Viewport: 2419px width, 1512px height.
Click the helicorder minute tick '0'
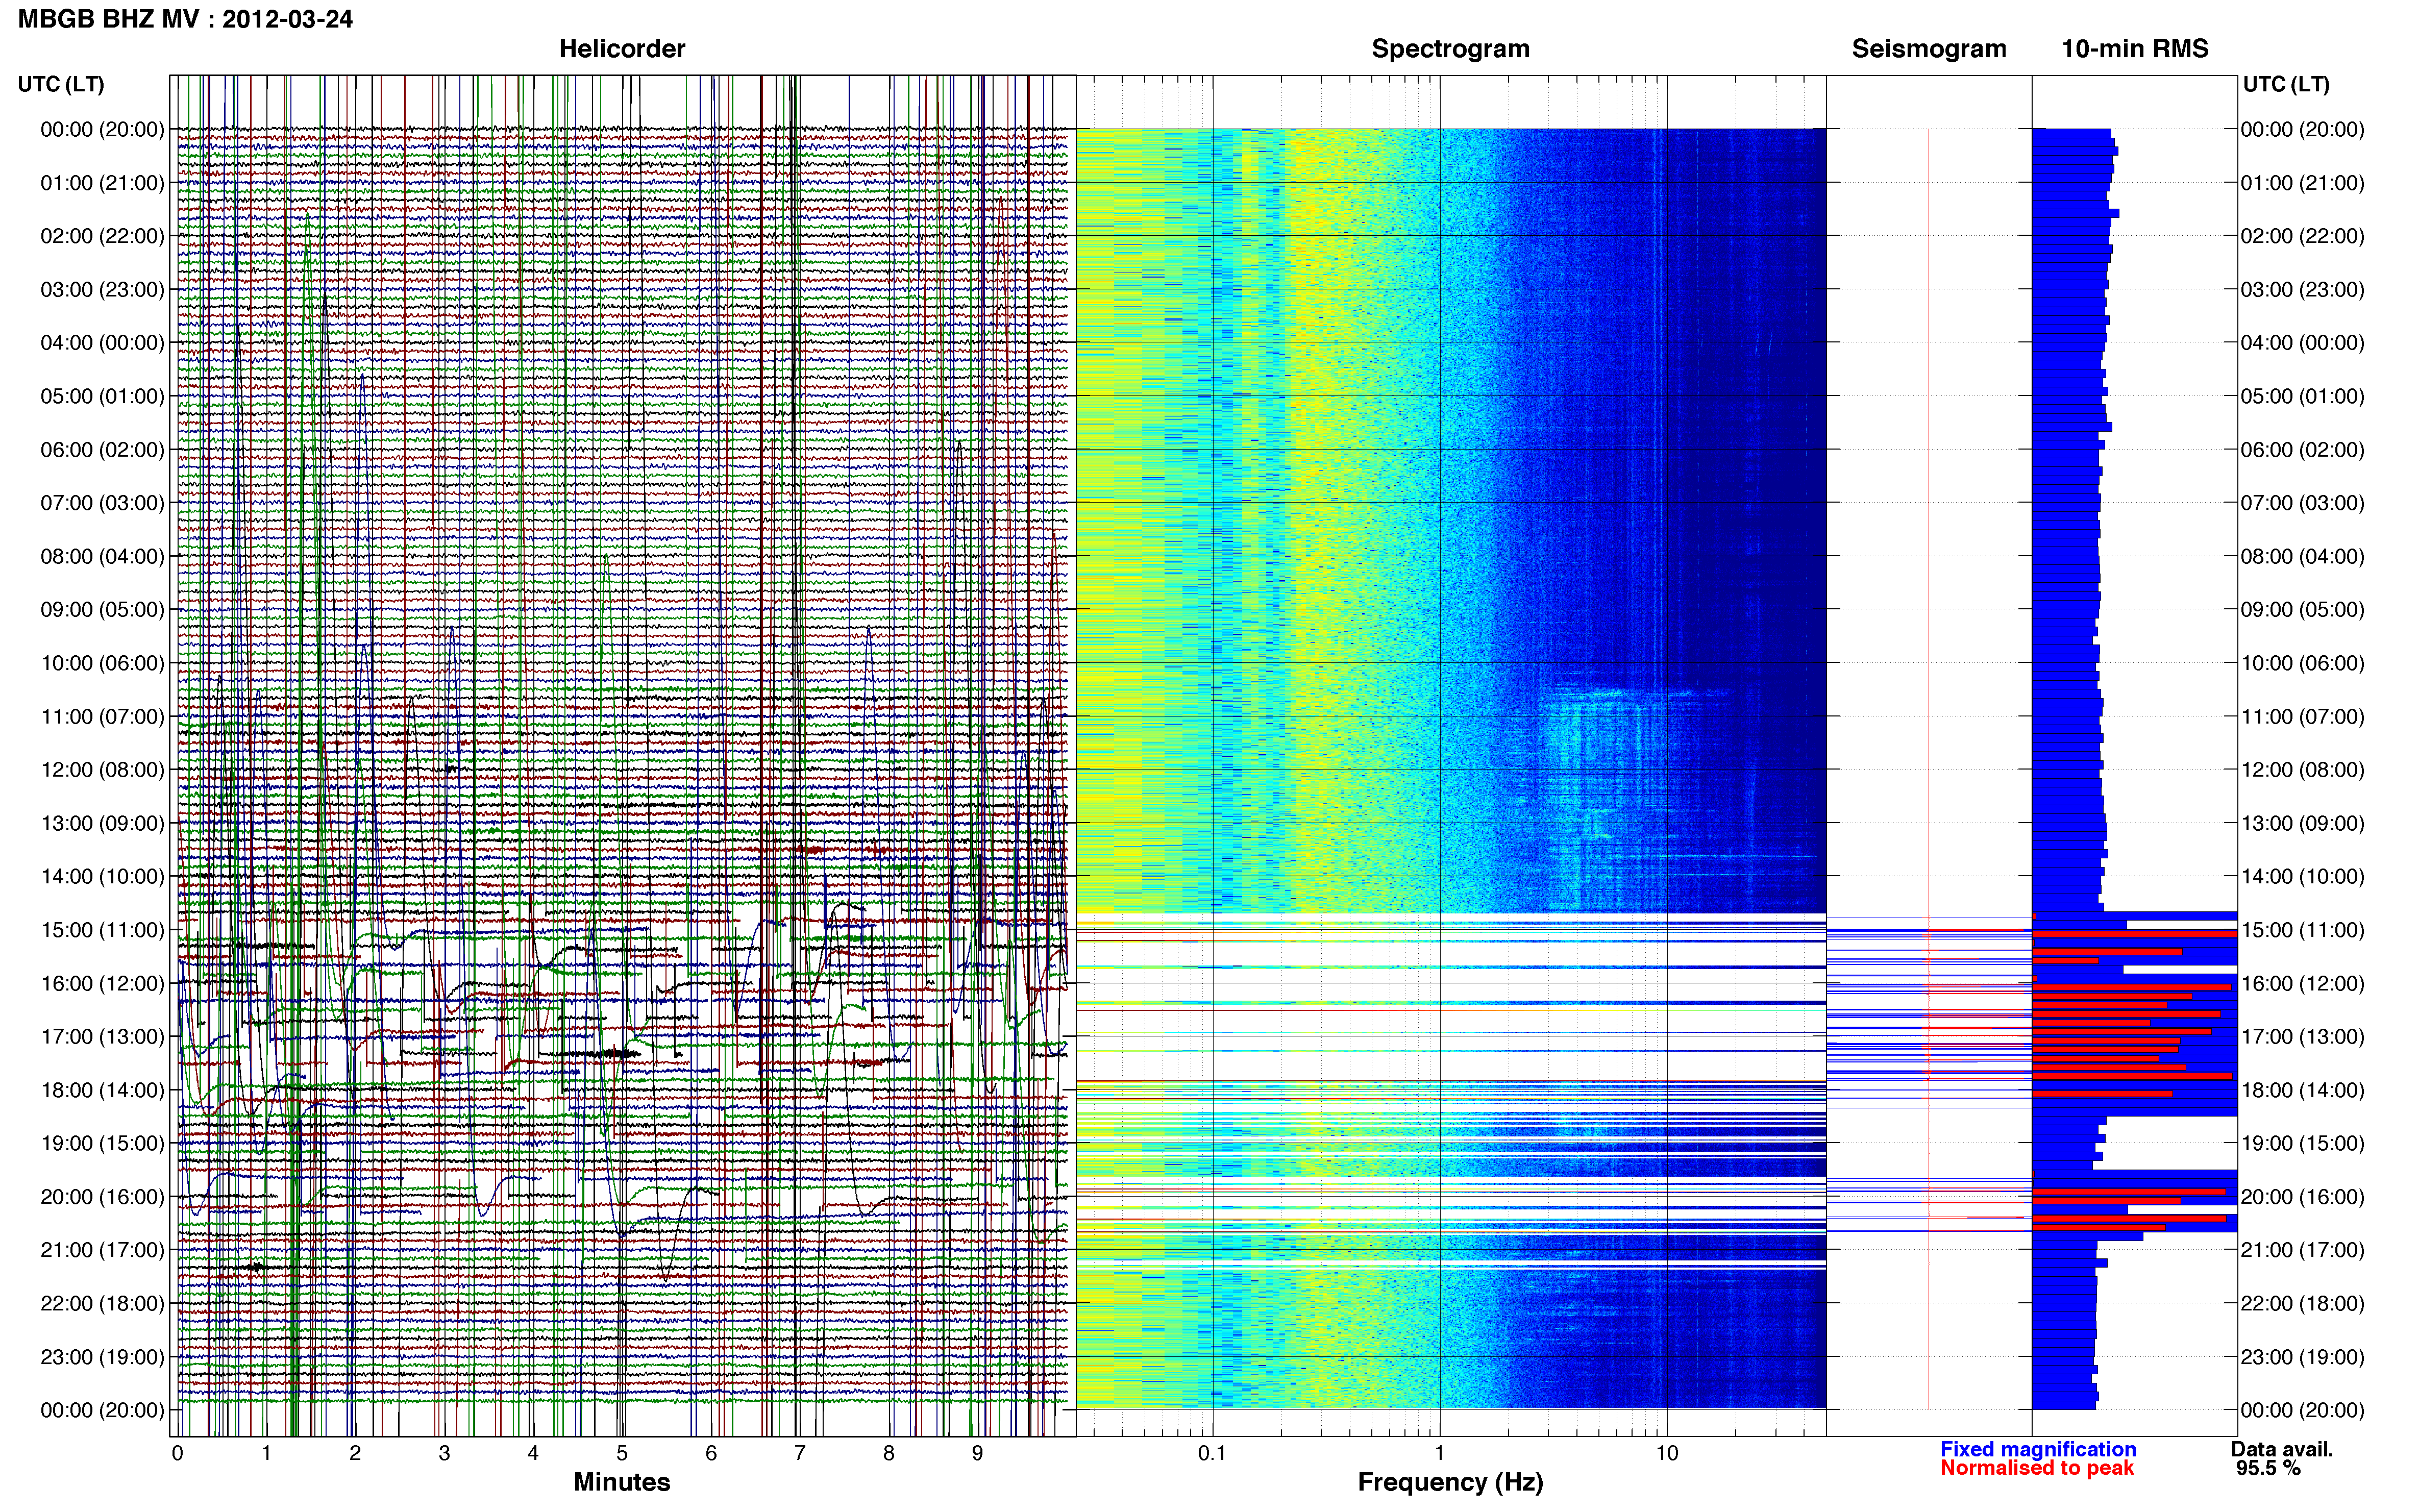click(x=178, y=1453)
